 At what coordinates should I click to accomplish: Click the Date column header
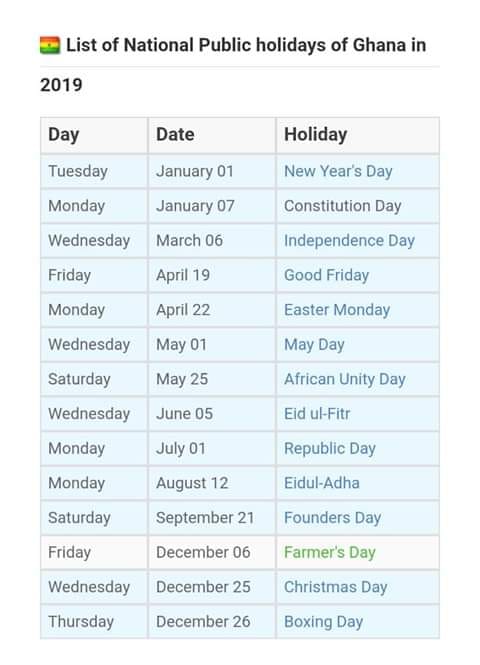pos(212,135)
